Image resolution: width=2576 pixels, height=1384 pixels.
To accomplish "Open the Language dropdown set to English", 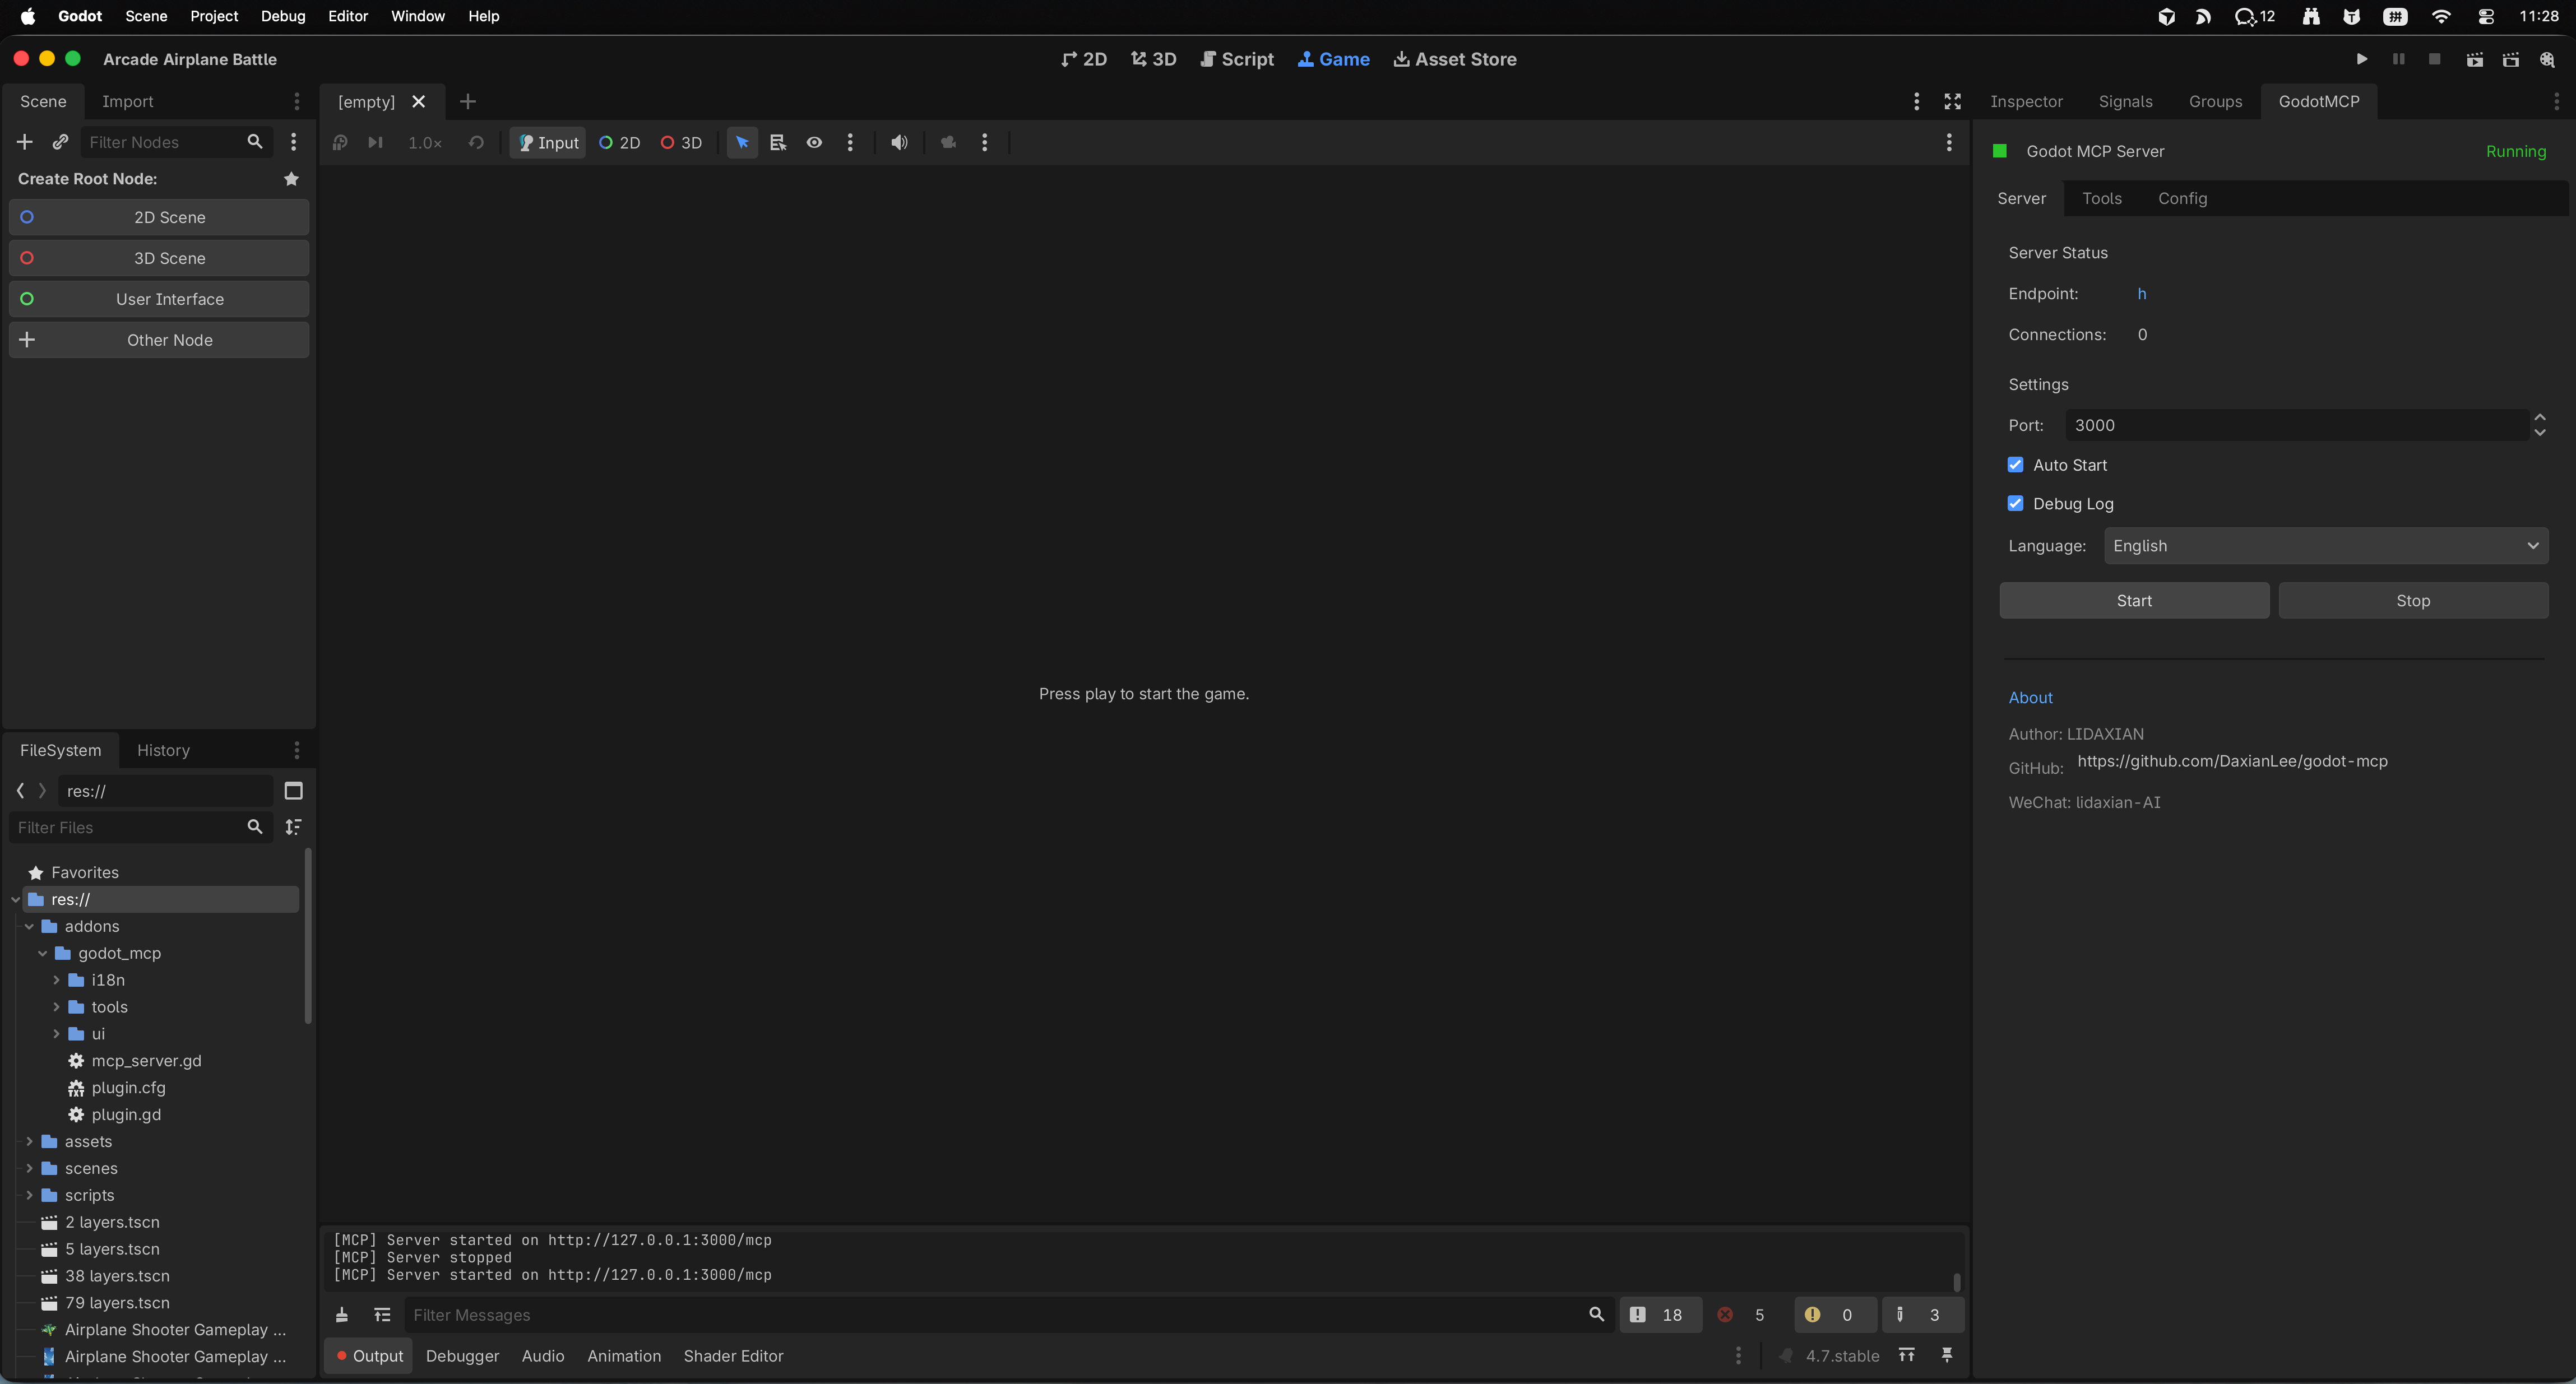I will click(2326, 546).
